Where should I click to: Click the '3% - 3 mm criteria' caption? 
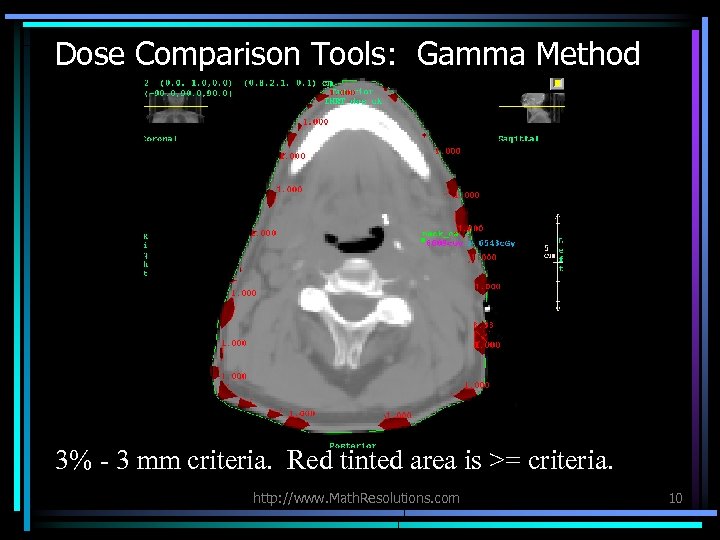click(x=163, y=460)
